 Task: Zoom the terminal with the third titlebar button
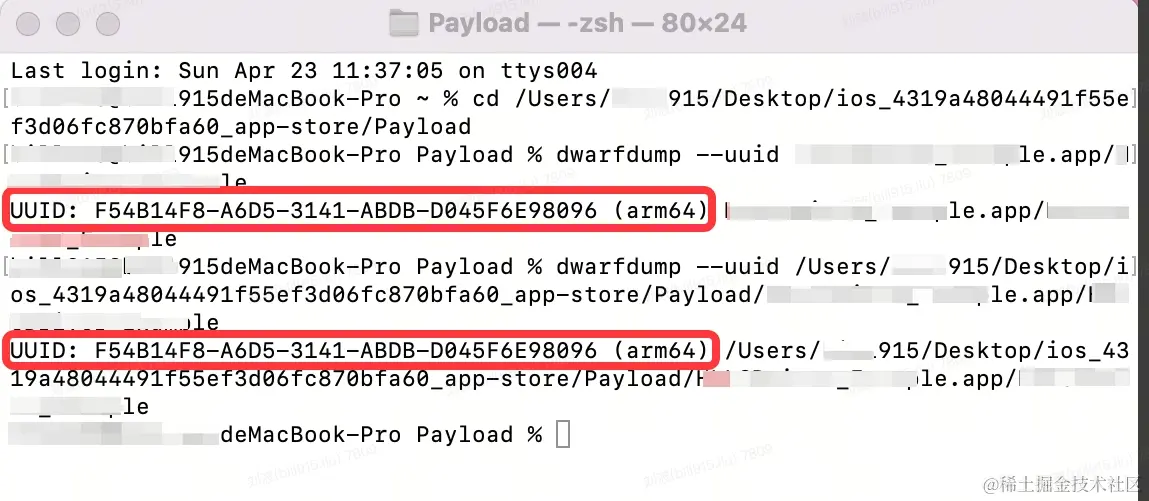click(x=108, y=24)
